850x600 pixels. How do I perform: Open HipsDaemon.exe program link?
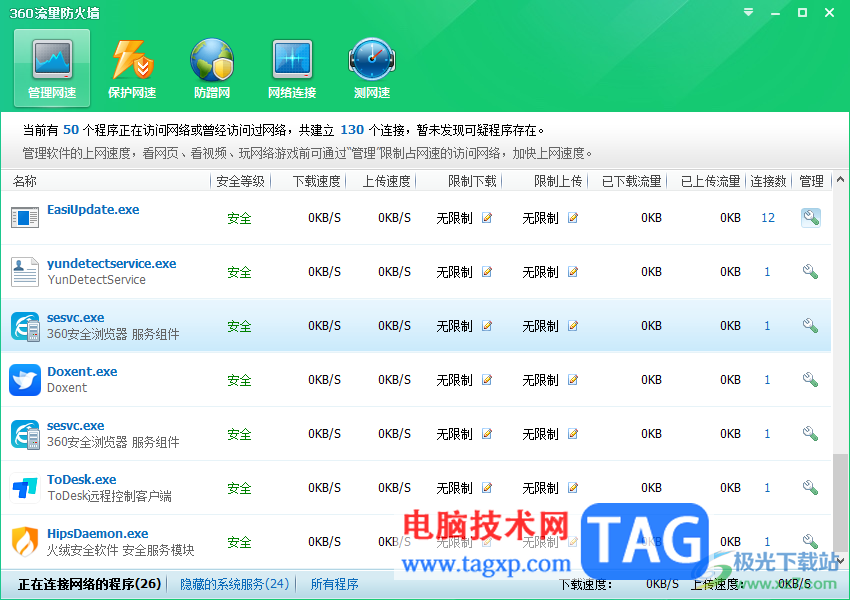[x=98, y=533]
